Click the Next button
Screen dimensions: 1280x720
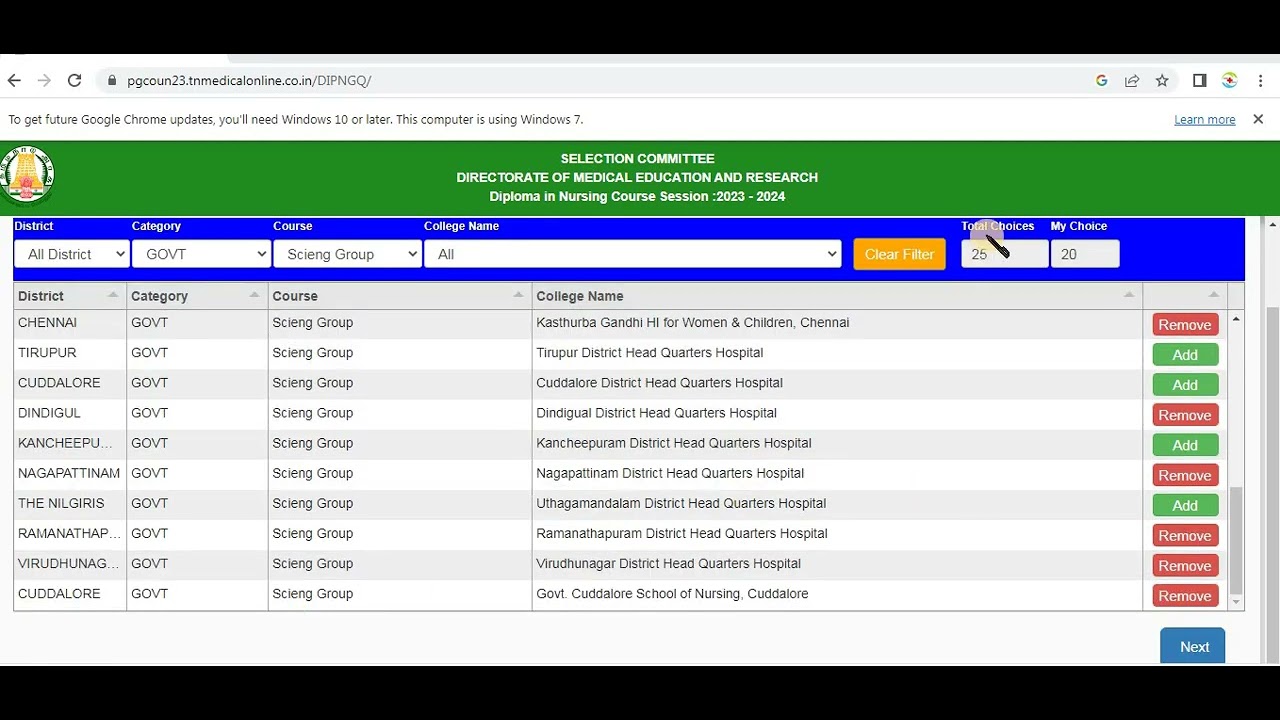tap(1193, 646)
